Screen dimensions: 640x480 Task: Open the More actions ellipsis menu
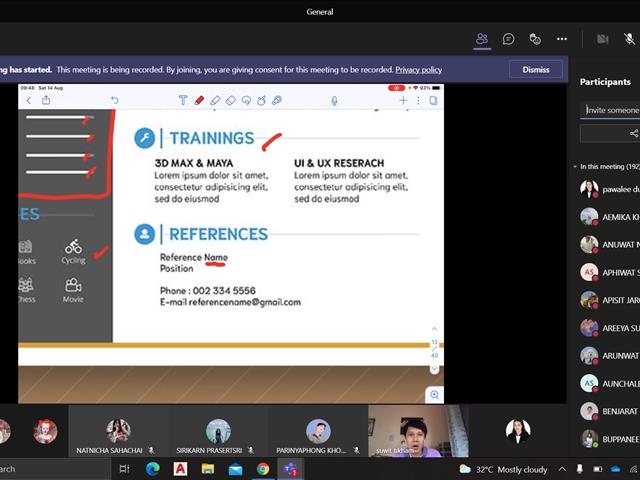(x=562, y=39)
